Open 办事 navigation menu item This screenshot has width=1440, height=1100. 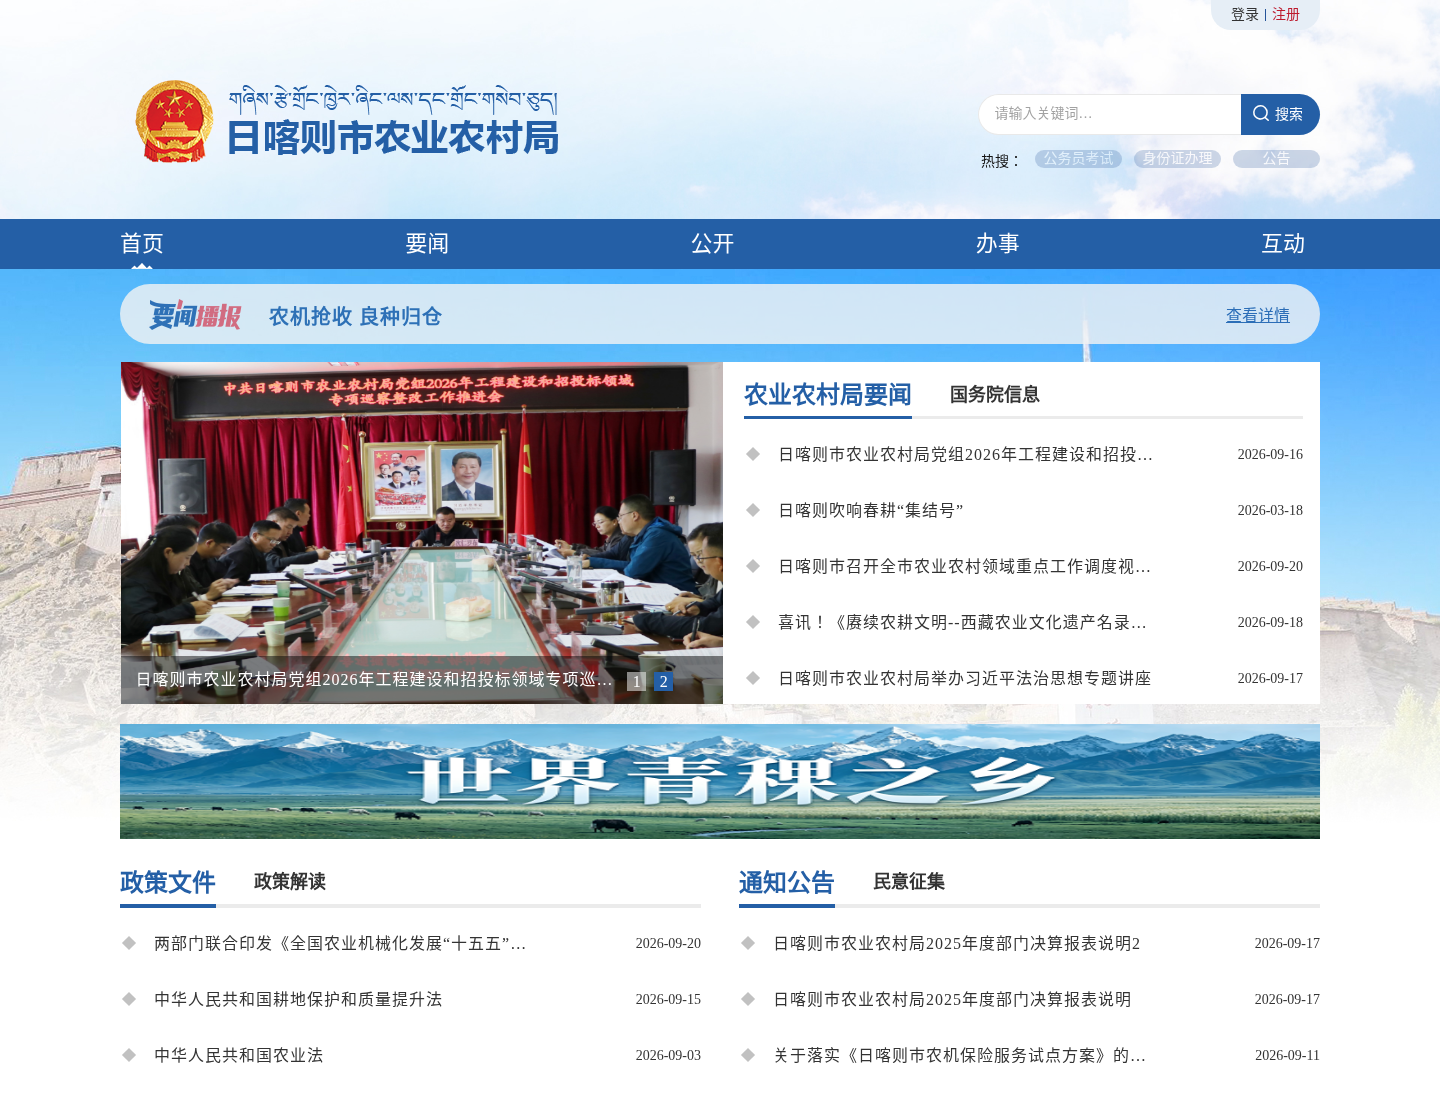tap(998, 244)
